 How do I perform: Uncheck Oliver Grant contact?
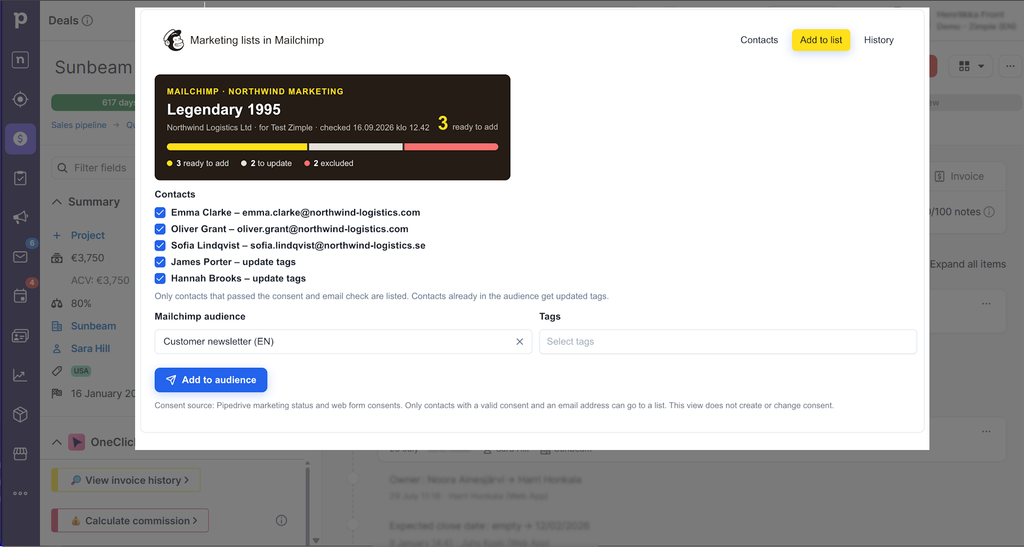[x=160, y=229]
